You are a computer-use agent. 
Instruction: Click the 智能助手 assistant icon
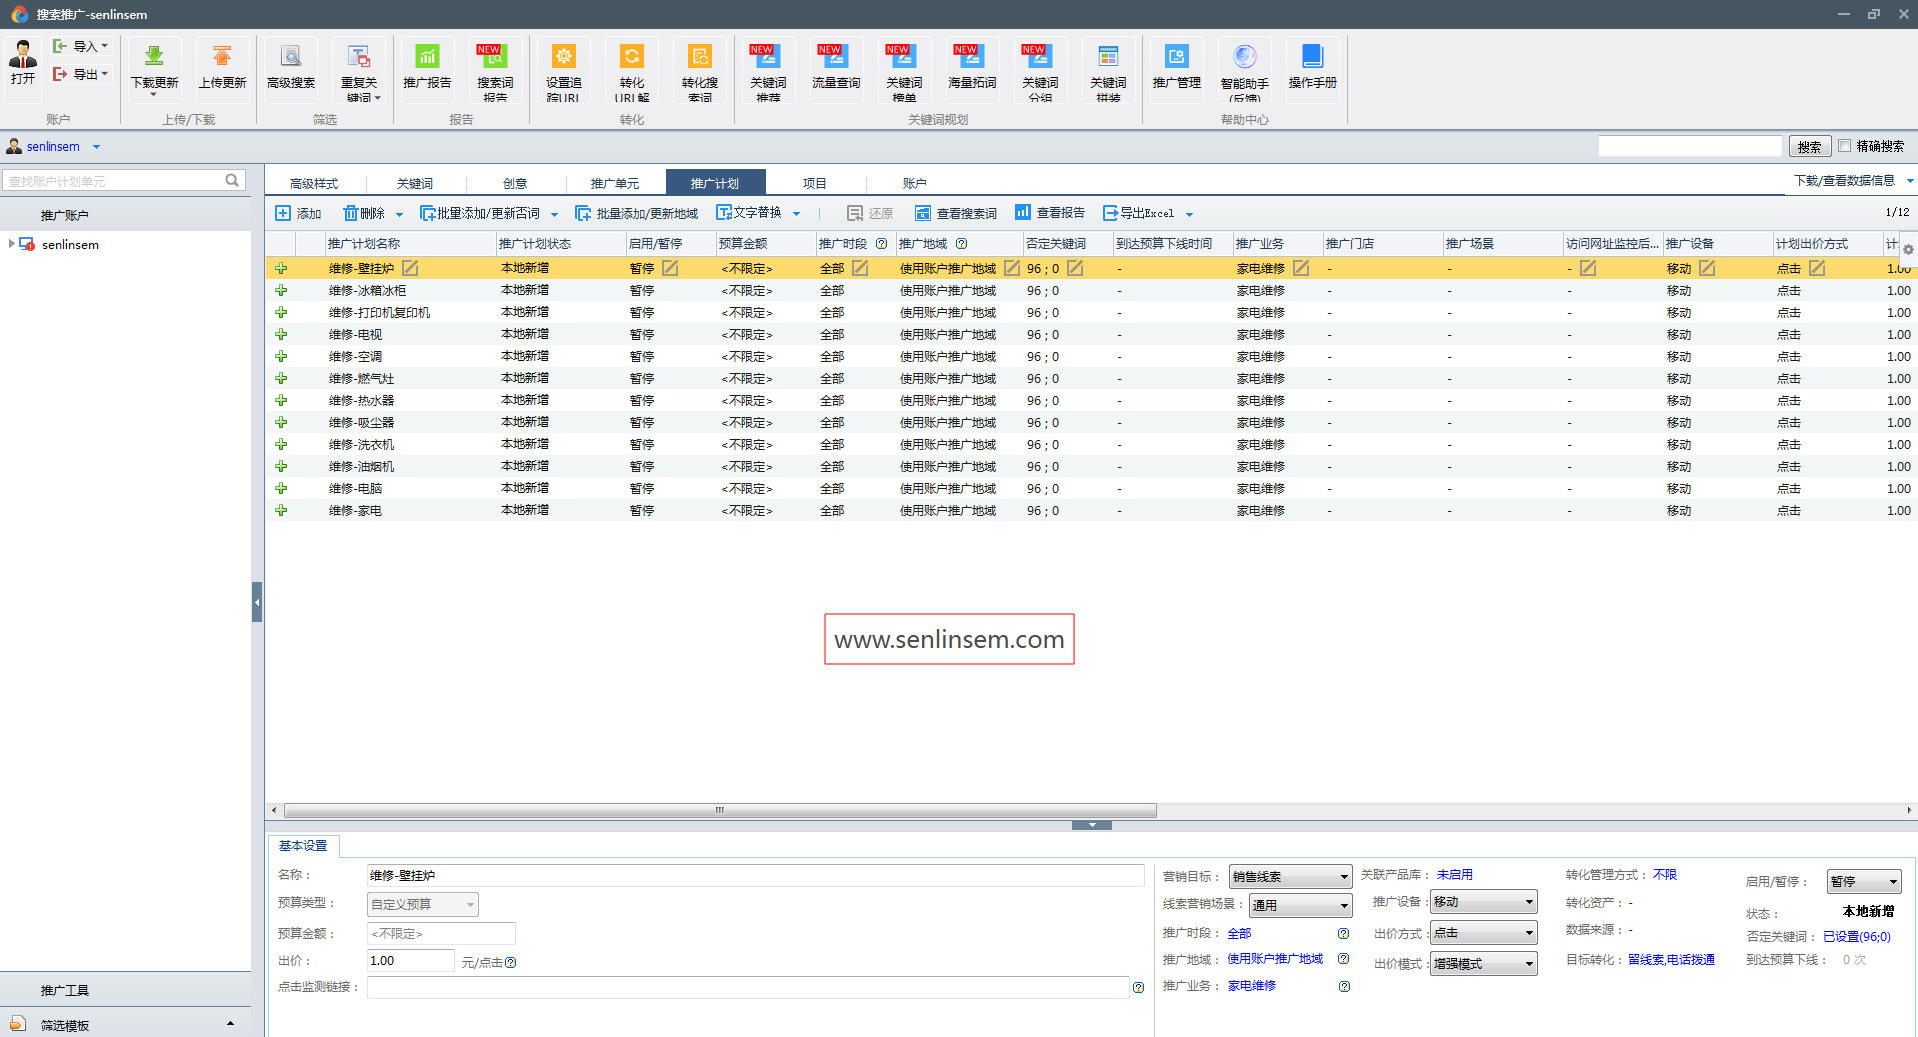[x=1244, y=58]
